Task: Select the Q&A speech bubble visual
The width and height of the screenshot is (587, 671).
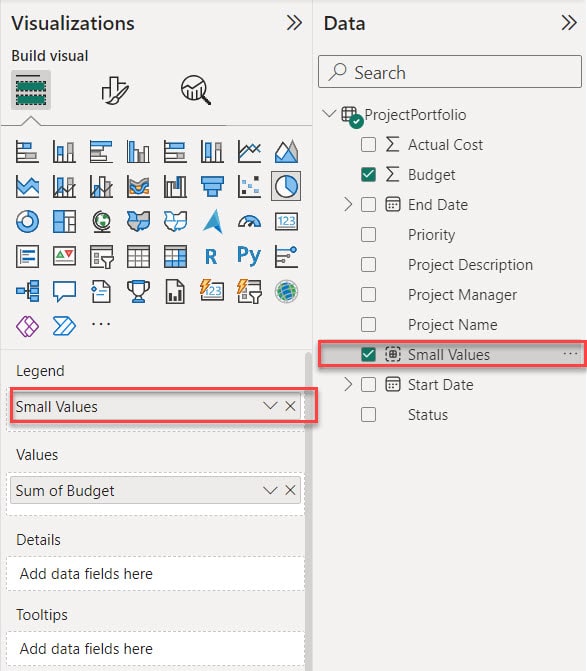Action: 64,291
